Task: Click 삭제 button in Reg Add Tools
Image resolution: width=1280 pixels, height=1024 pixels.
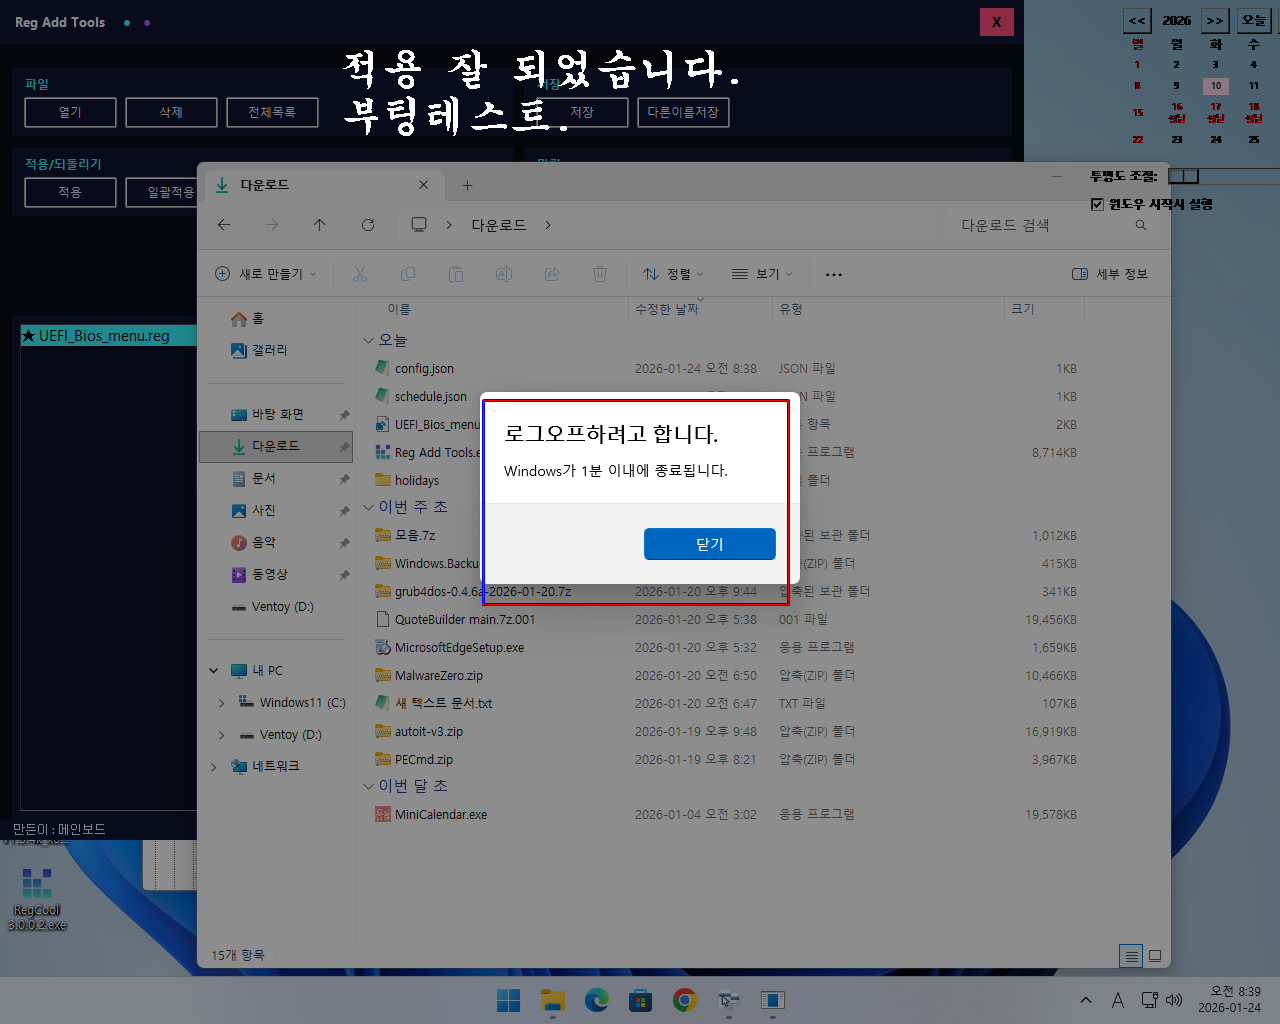Action: (x=171, y=112)
